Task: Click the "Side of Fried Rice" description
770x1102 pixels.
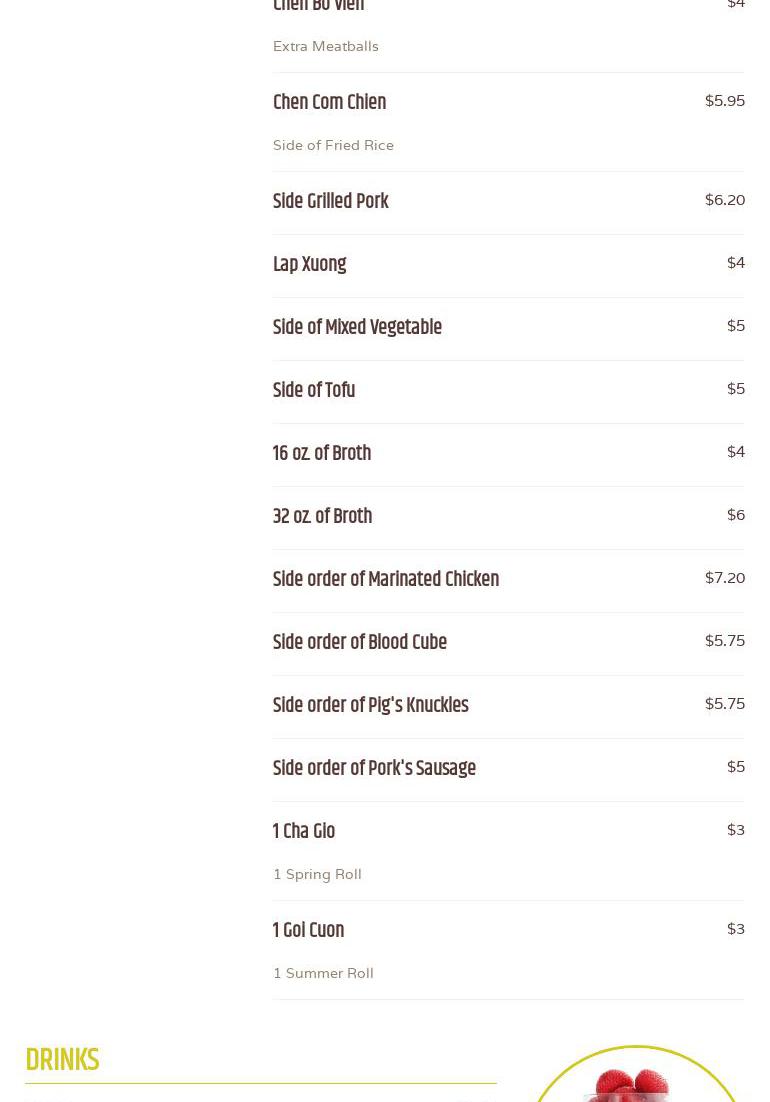Action: coord(333,145)
